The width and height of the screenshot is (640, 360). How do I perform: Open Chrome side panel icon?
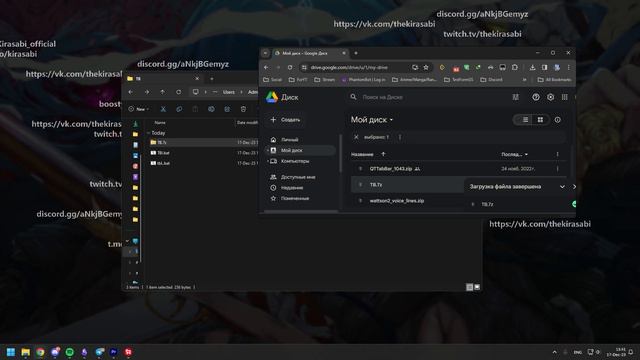[544, 67]
